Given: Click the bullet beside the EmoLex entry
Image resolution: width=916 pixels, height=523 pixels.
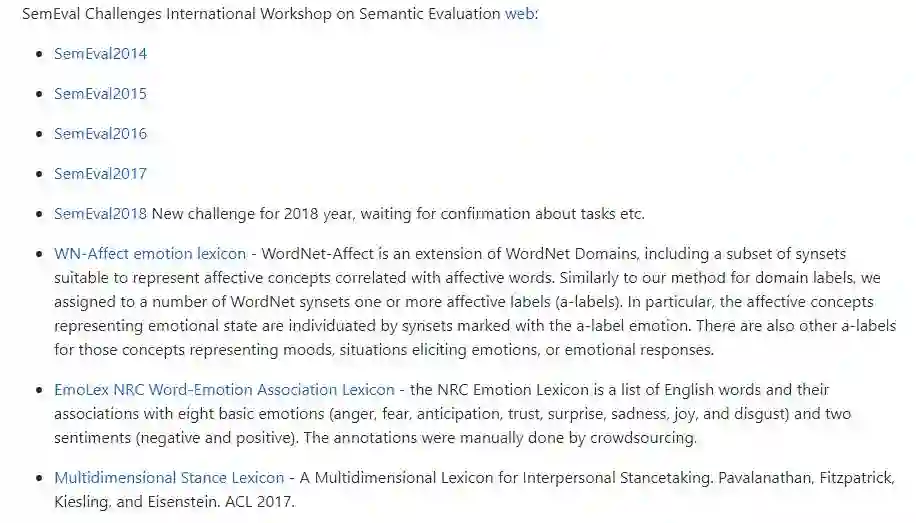Looking at the screenshot, I should (39, 389).
